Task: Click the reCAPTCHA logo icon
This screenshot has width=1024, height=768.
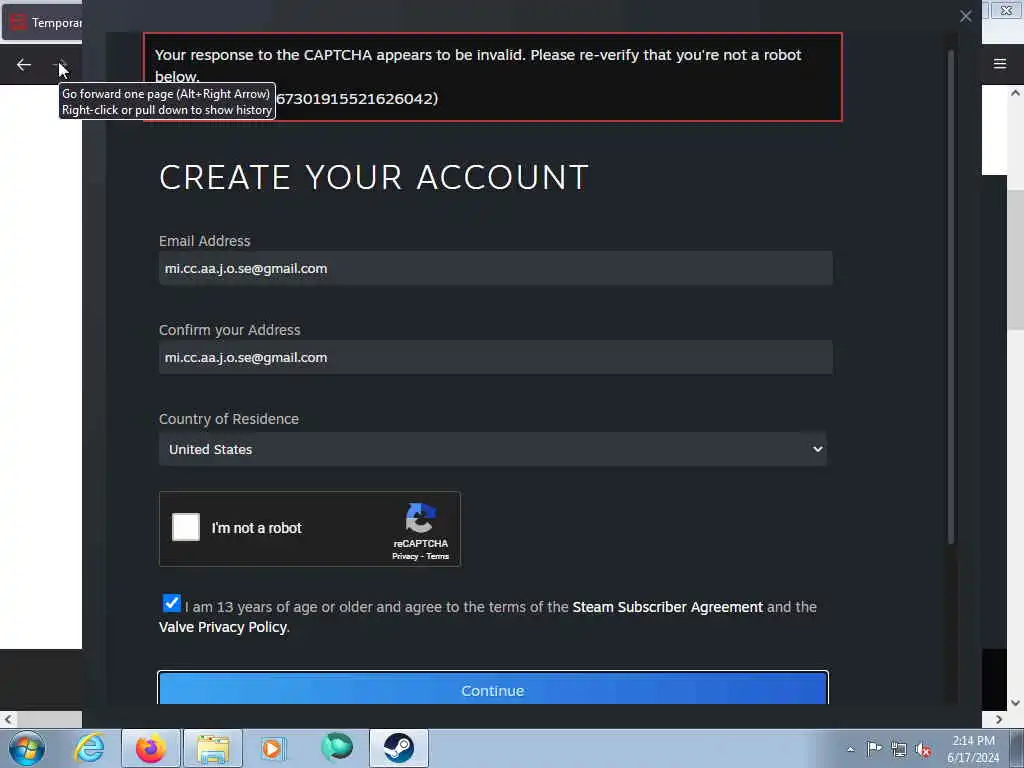Action: click(x=421, y=518)
